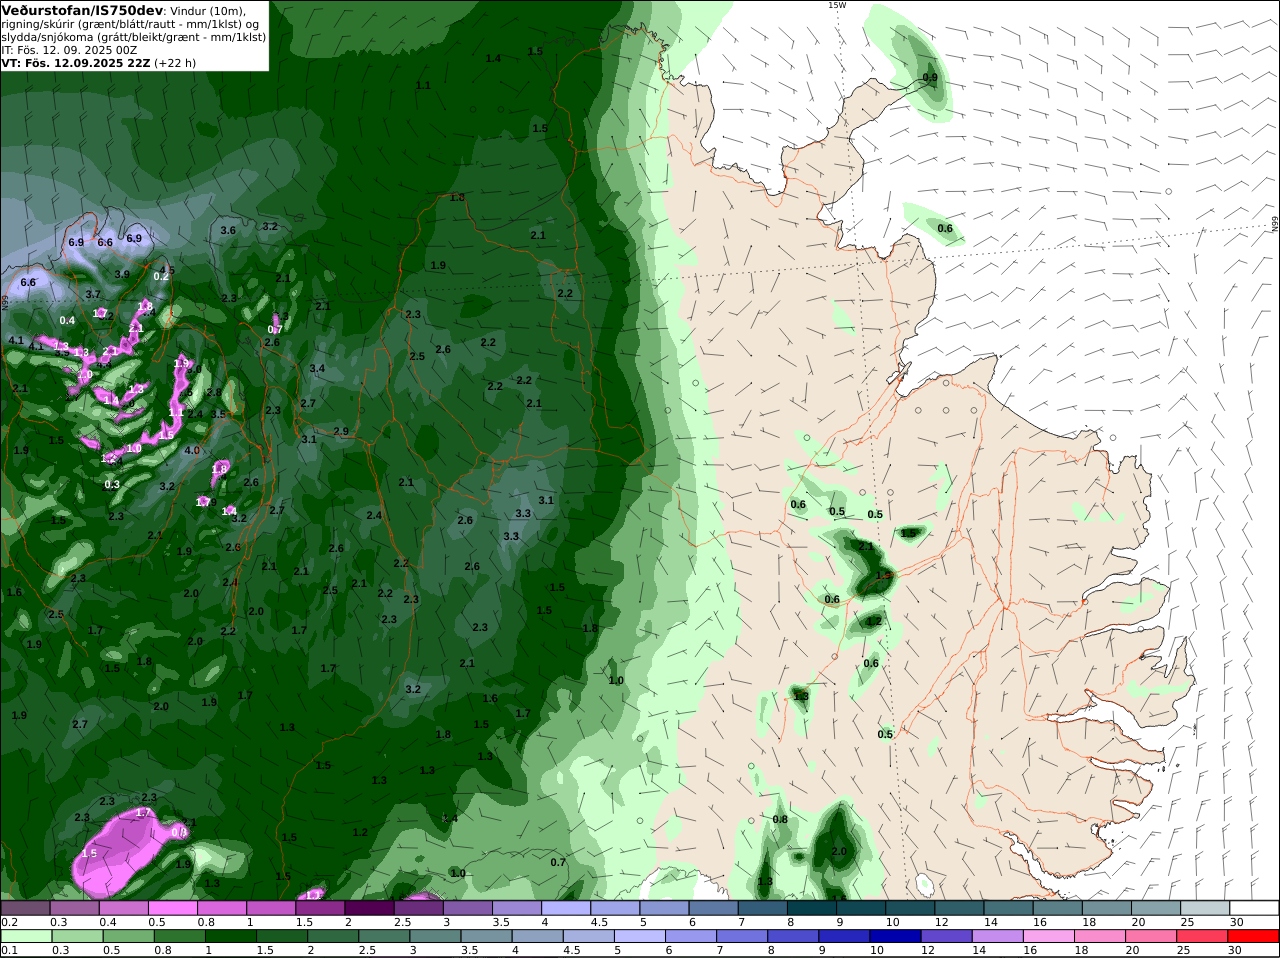Image resolution: width=1280 pixels, height=958 pixels.
Task: Pick the darkest purple swatch in snow legend
Action: click(x=369, y=907)
